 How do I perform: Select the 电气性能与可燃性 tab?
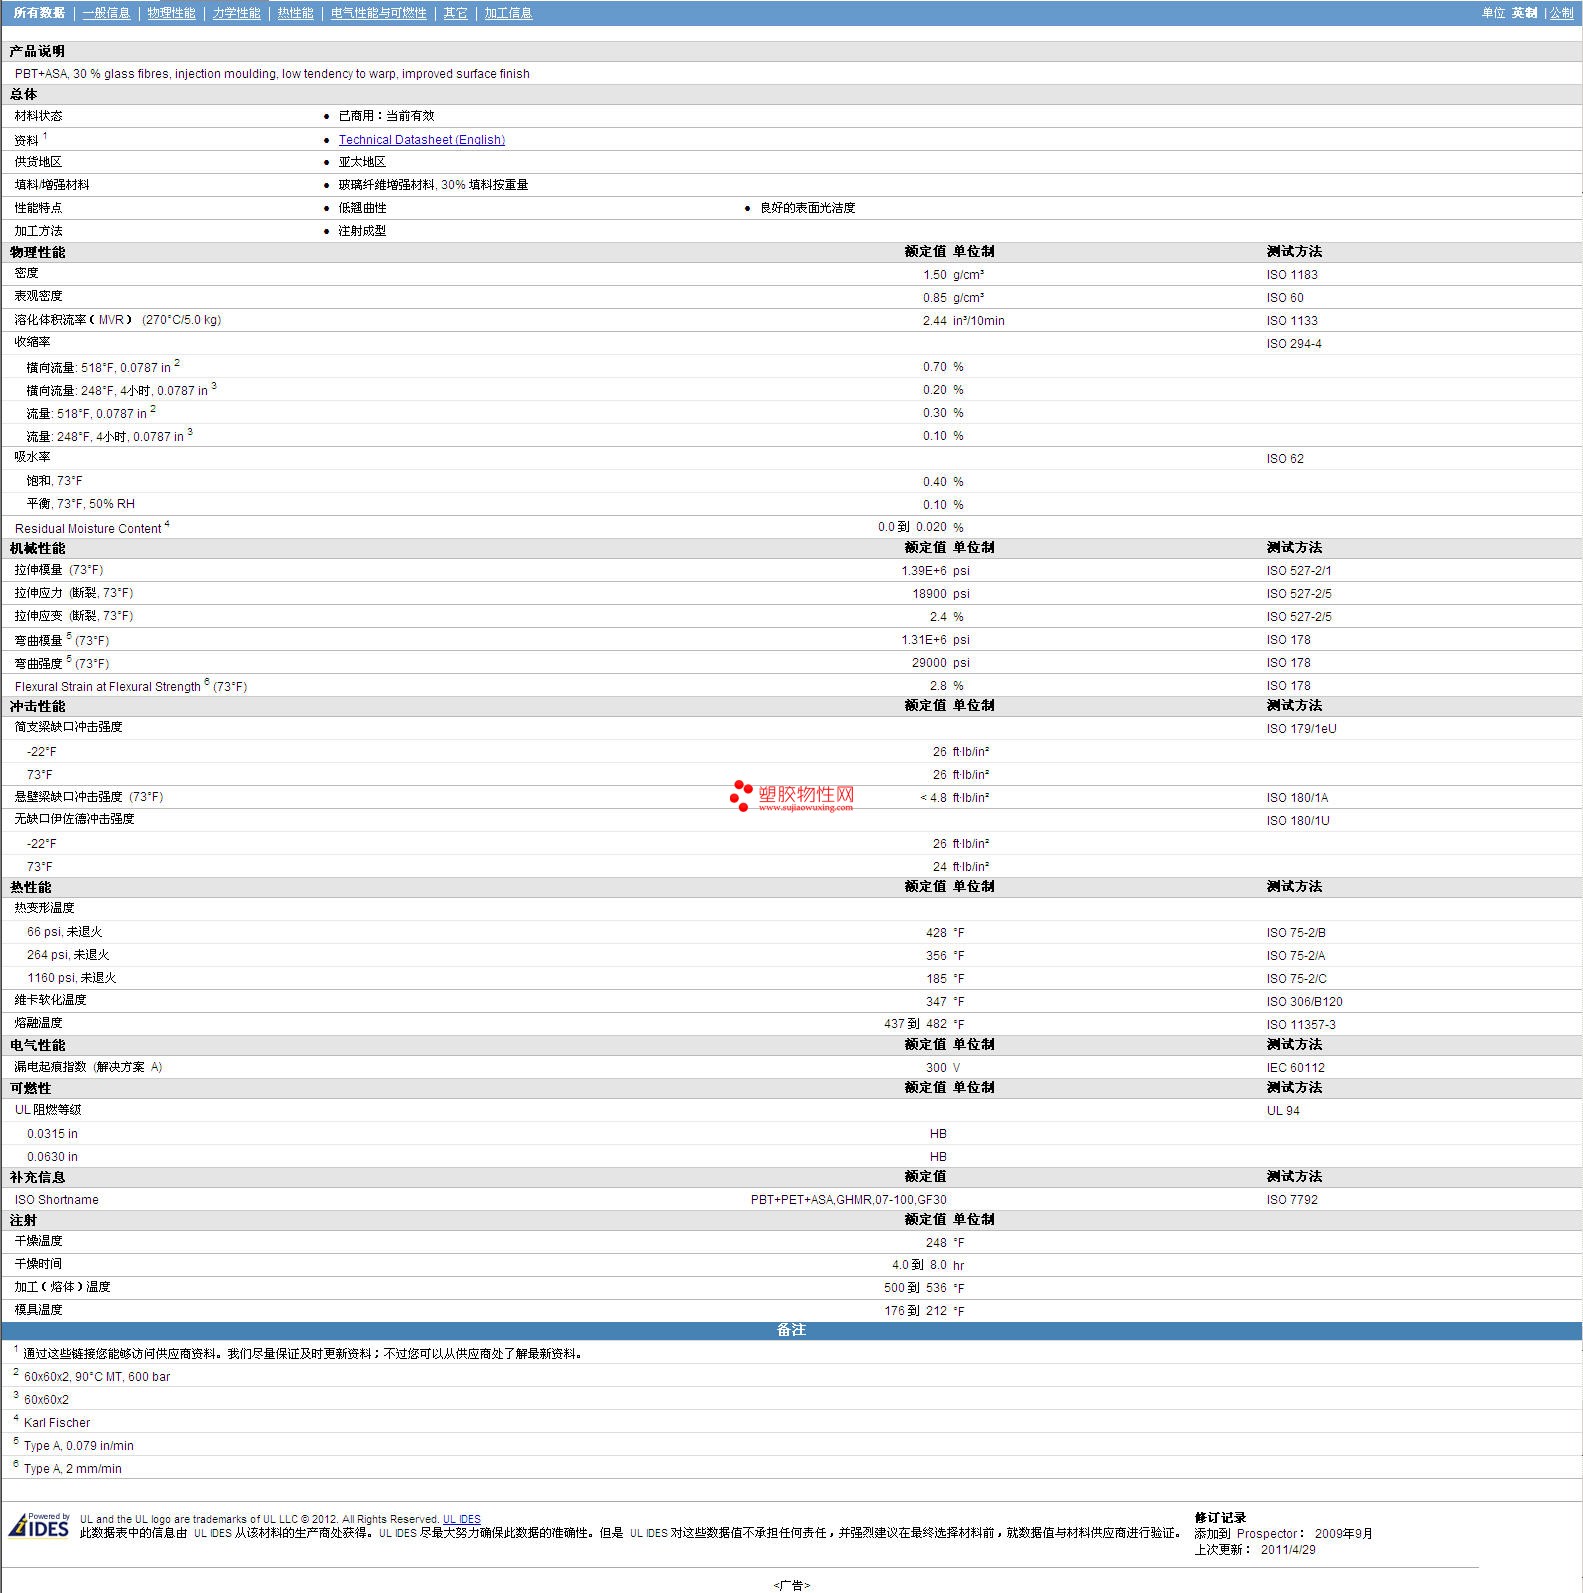(378, 13)
